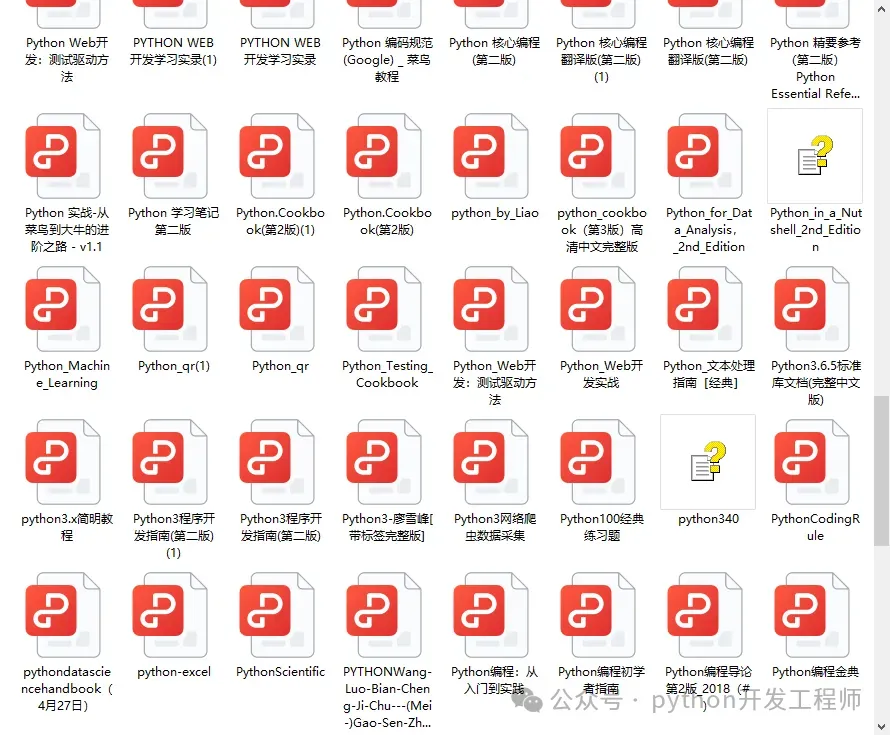Click the Python_Testing_Cookbook file icon
890x735 pixels.
coord(384,309)
